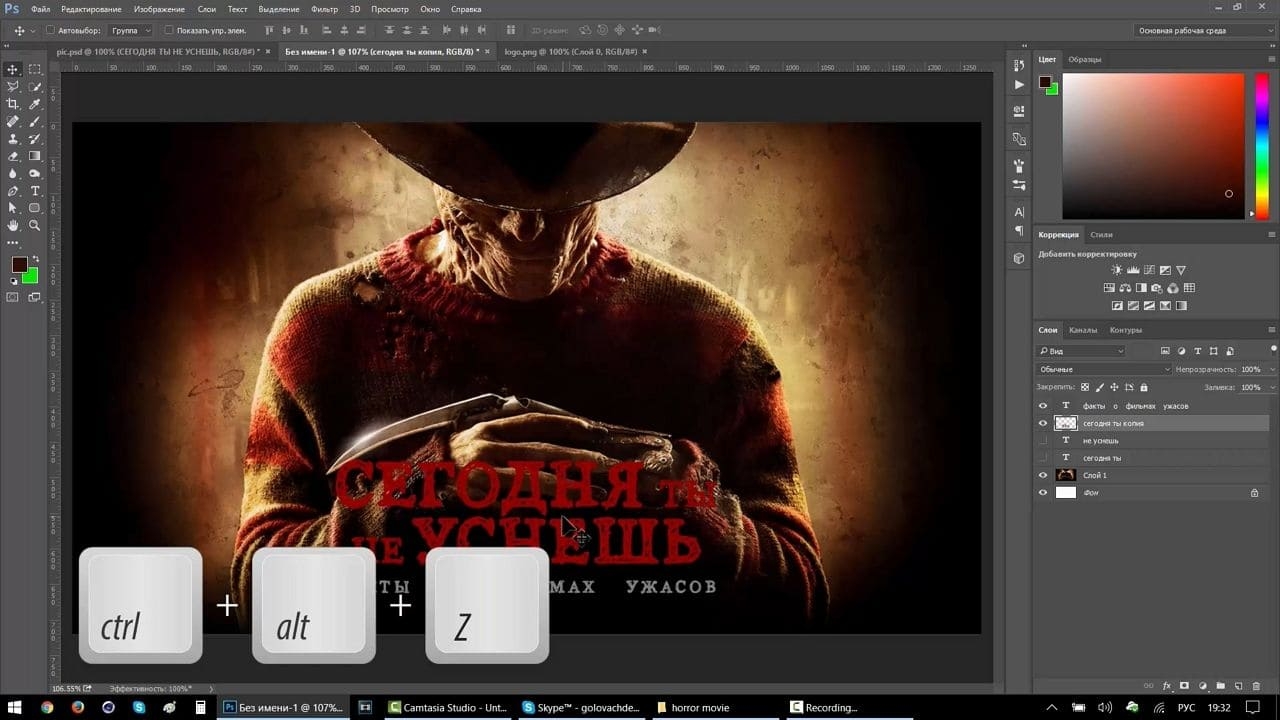
Task: Switch to the 'Каналы' tab
Action: 1083,330
